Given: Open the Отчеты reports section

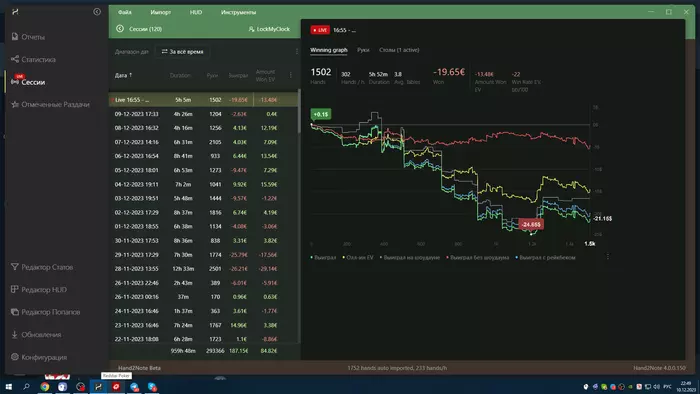Looking at the screenshot, I should pos(28,37).
